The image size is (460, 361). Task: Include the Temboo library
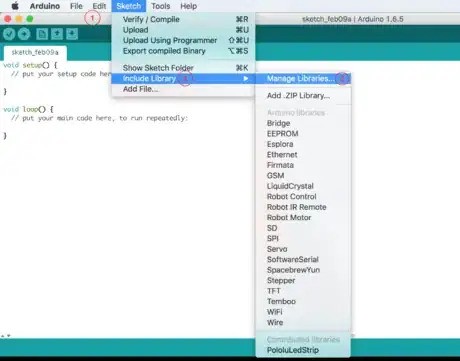click(303, 301)
